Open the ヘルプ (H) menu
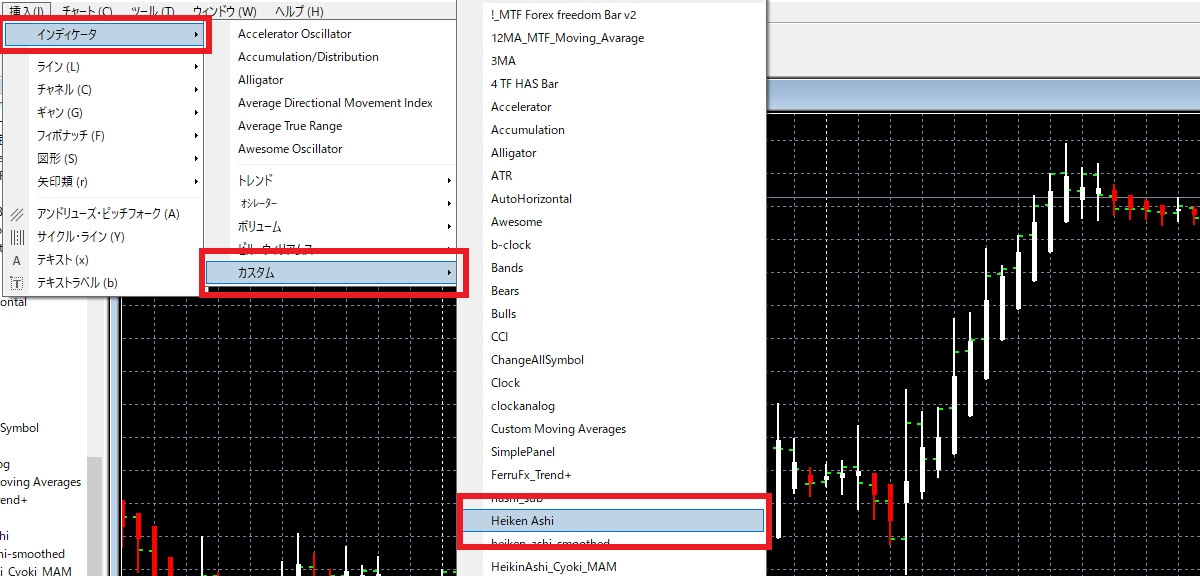The height and width of the screenshot is (576, 1200). [299, 11]
